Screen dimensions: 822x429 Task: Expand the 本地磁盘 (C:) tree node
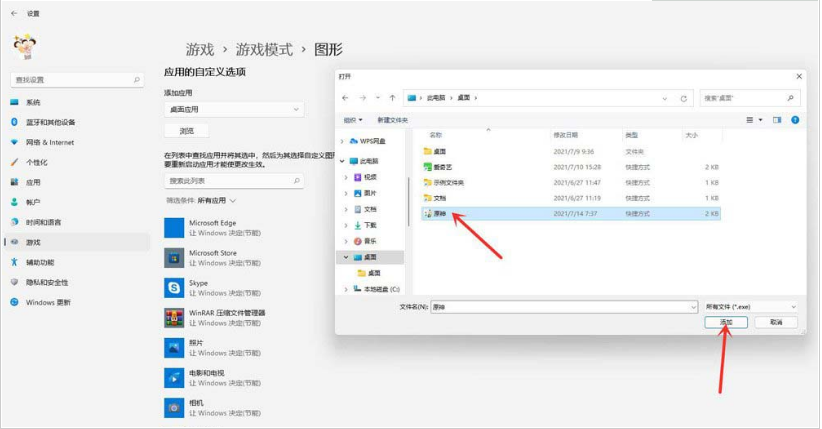click(x=346, y=289)
